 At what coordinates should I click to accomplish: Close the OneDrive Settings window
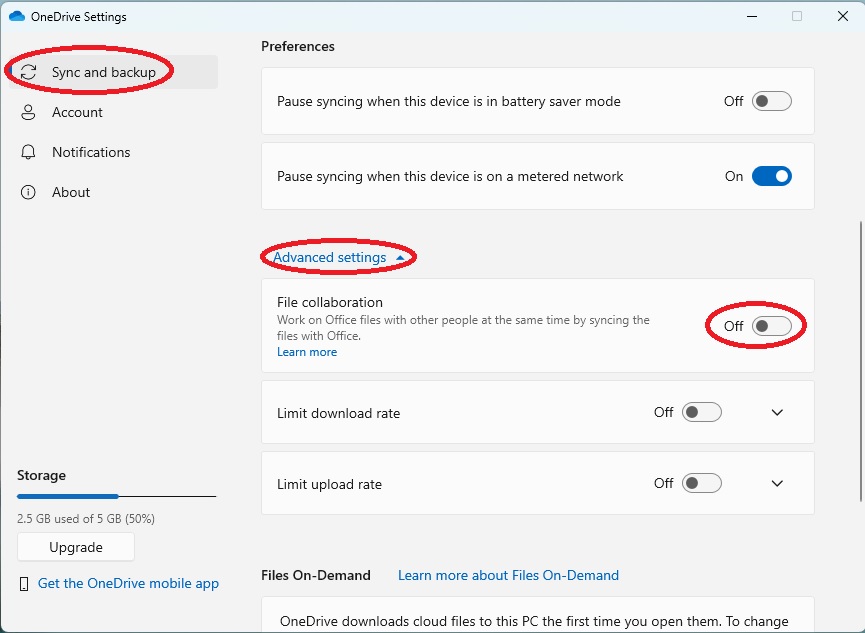[x=842, y=16]
